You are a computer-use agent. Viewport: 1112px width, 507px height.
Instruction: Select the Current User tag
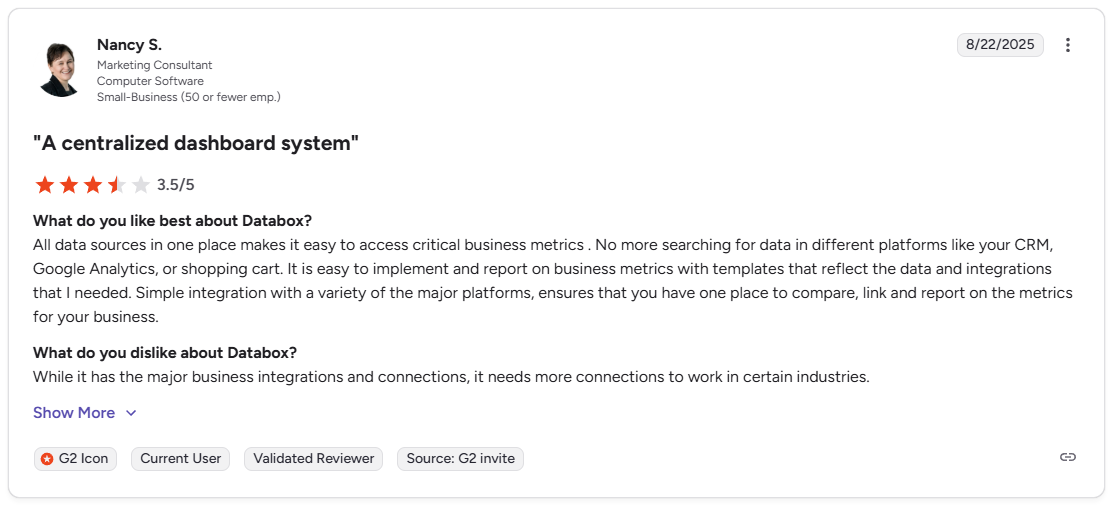point(181,459)
